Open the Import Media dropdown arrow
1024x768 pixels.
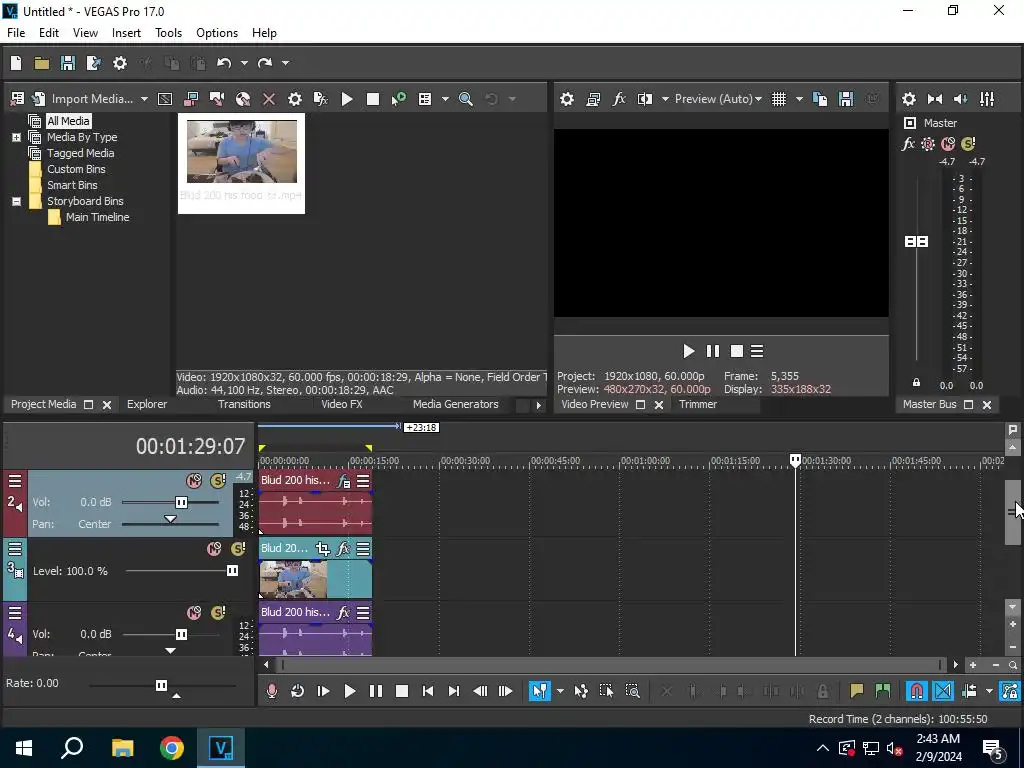click(x=144, y=99)
